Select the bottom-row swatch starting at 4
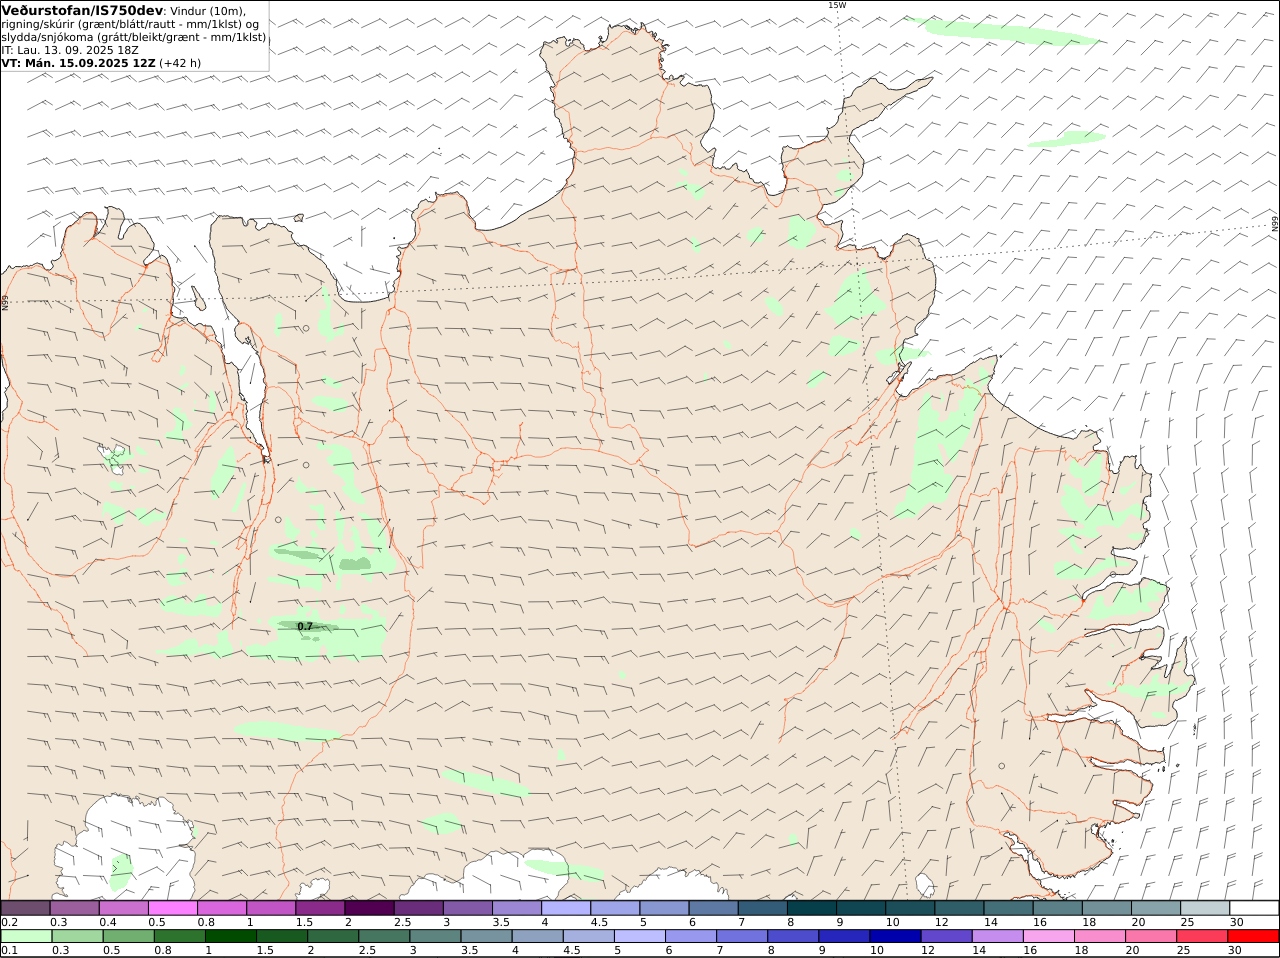 [x=537, y=937]
